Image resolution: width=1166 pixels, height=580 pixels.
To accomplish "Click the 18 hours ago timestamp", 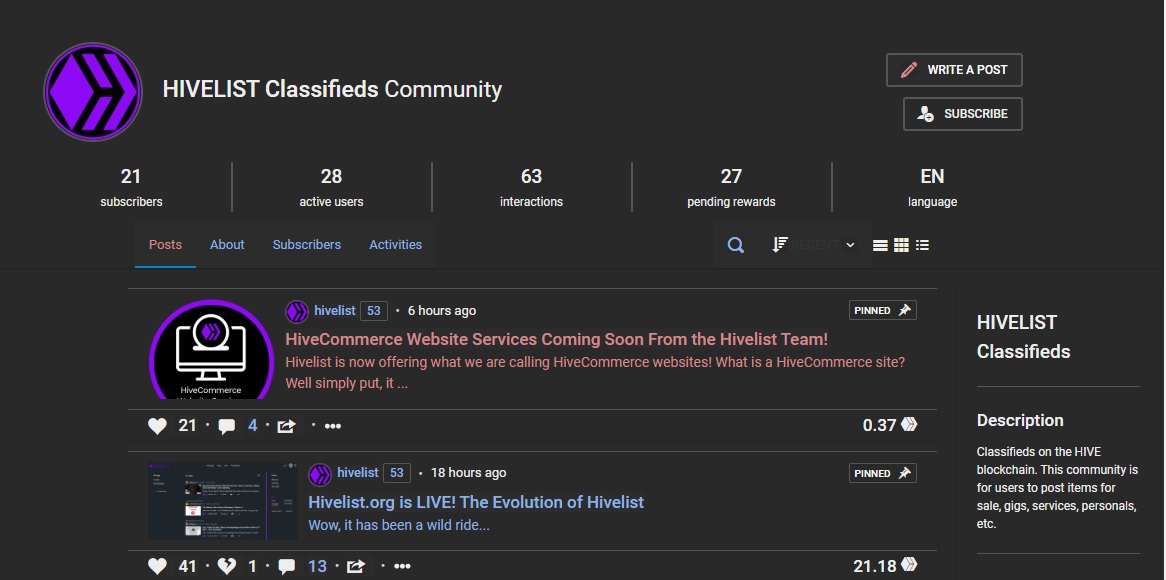I will tap(468, 473).
